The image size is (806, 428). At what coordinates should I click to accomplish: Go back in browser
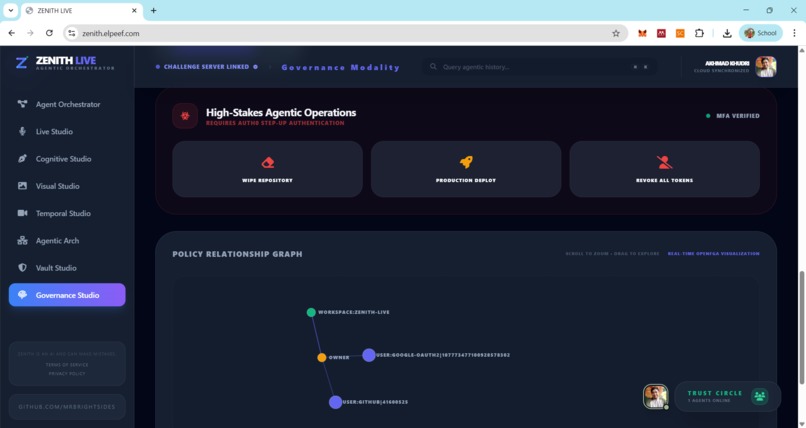pos(11,33)
